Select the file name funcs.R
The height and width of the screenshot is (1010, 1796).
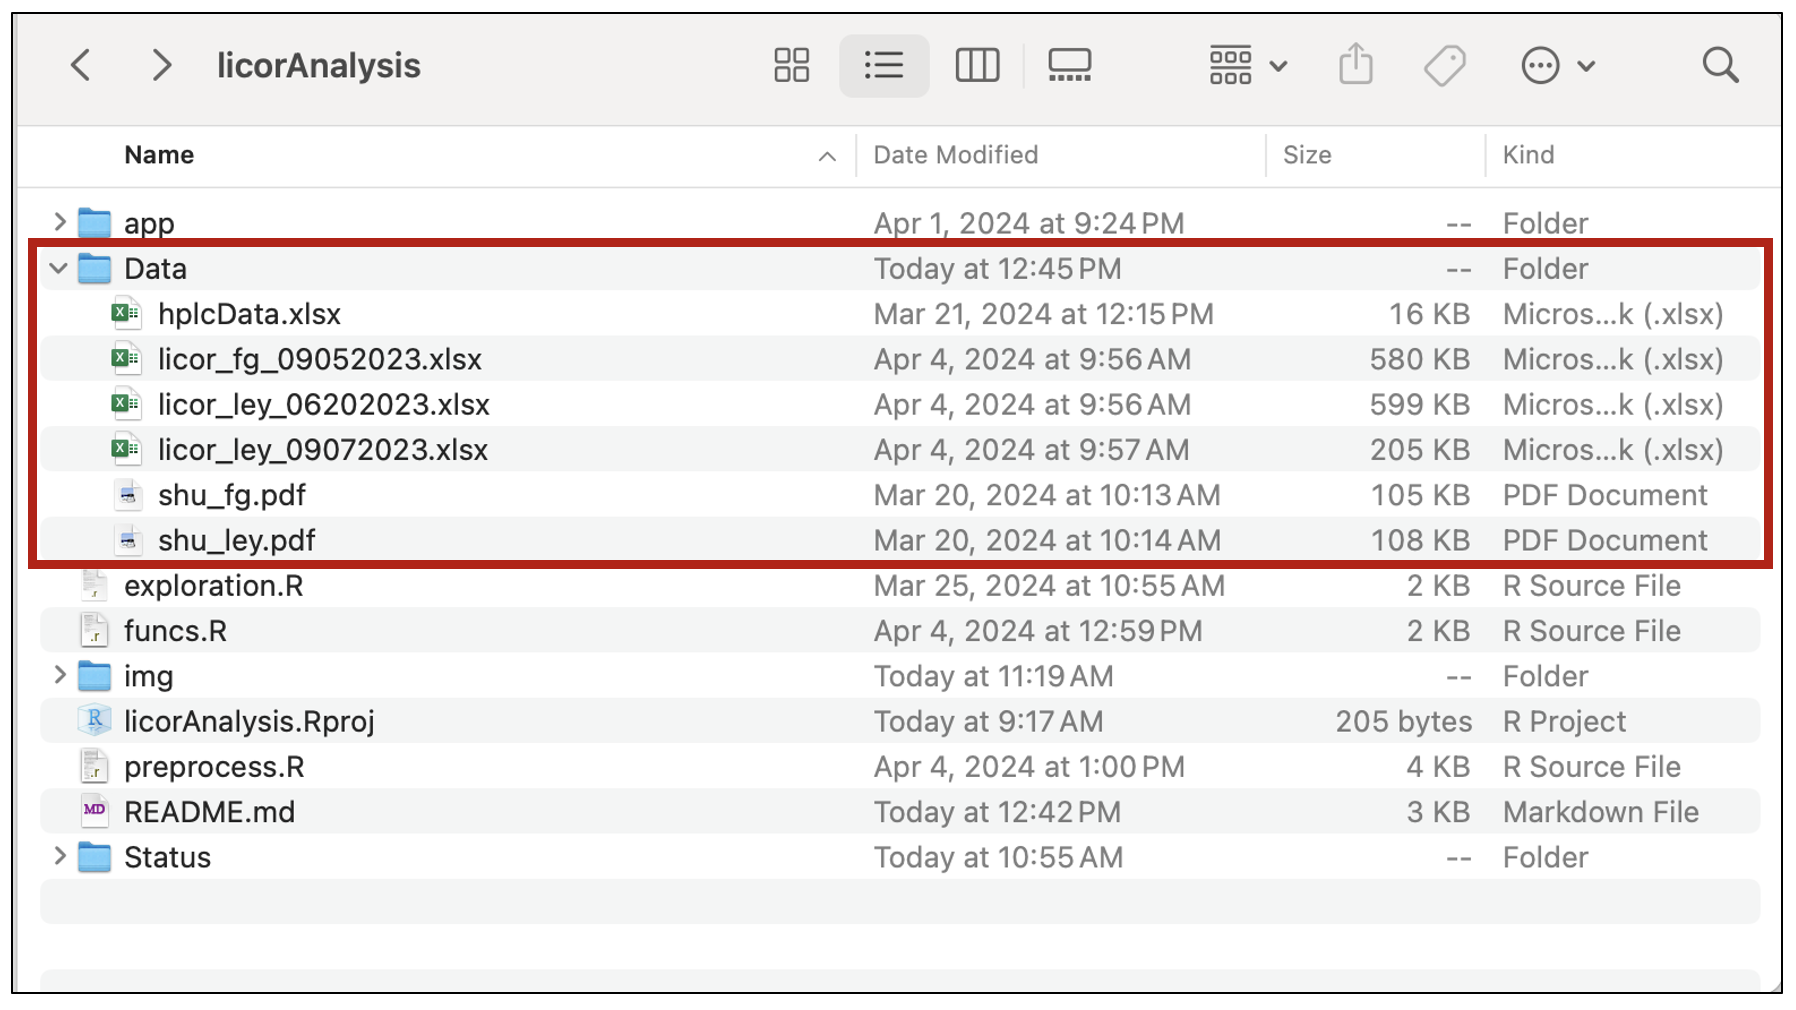pos(175,631)
